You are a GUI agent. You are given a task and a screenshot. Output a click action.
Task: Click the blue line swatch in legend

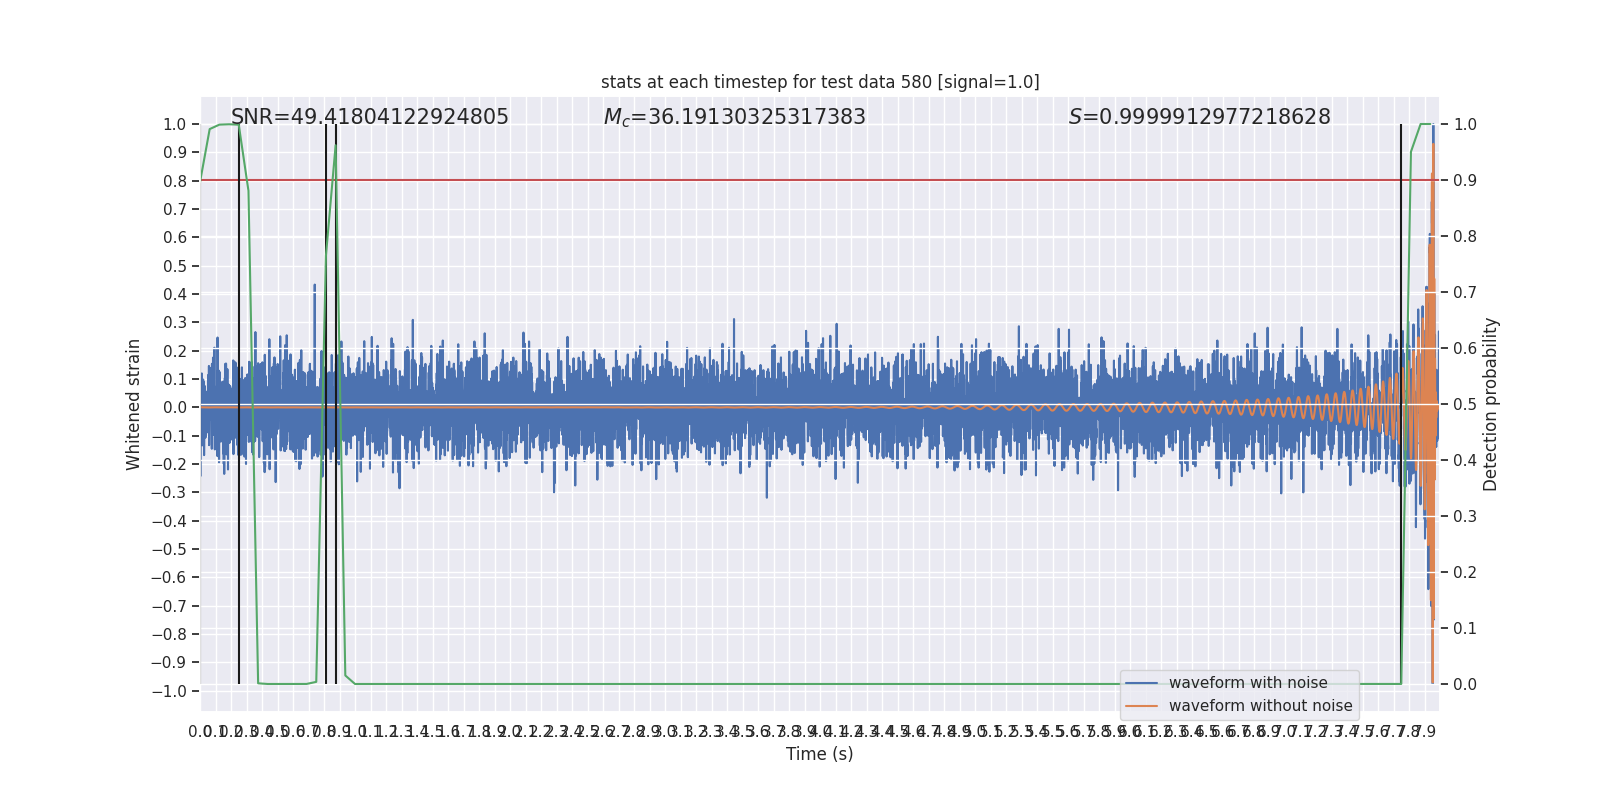[x=1141, y=683]
